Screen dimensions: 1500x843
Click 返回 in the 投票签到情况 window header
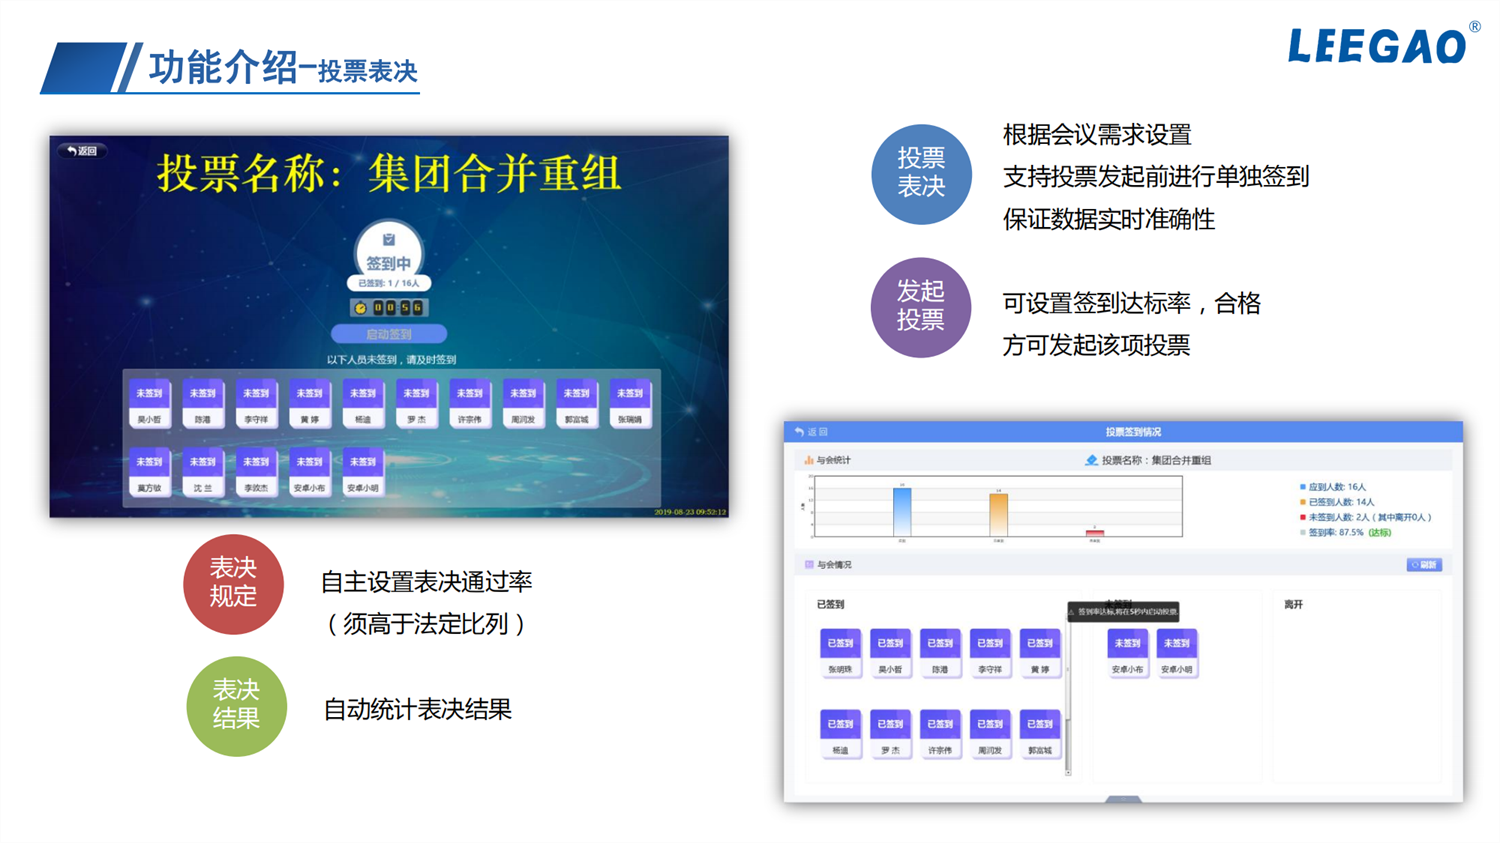click(x=812, y=432)
